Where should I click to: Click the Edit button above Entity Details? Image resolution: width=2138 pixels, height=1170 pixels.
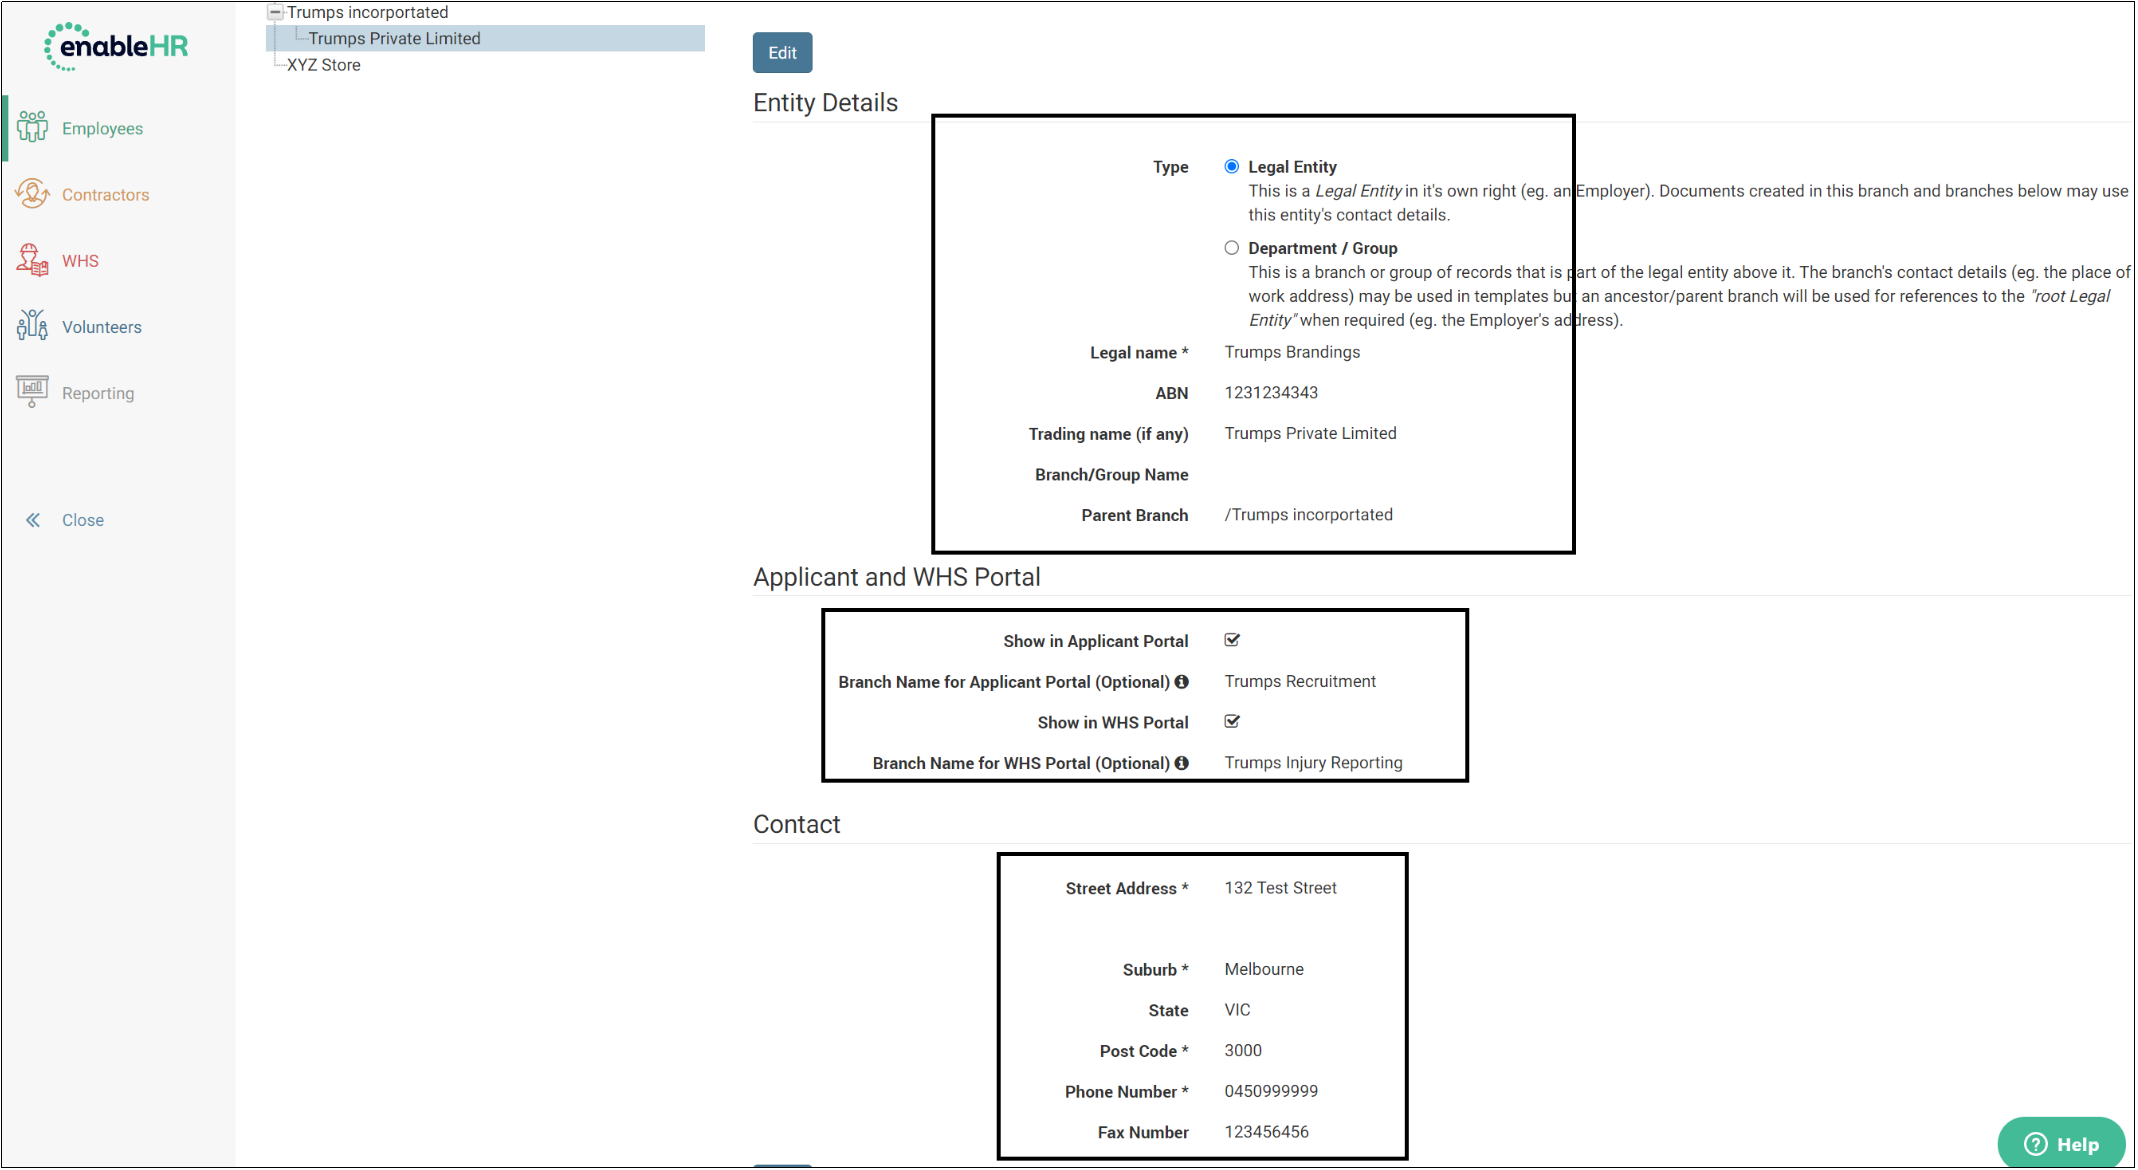782,53
